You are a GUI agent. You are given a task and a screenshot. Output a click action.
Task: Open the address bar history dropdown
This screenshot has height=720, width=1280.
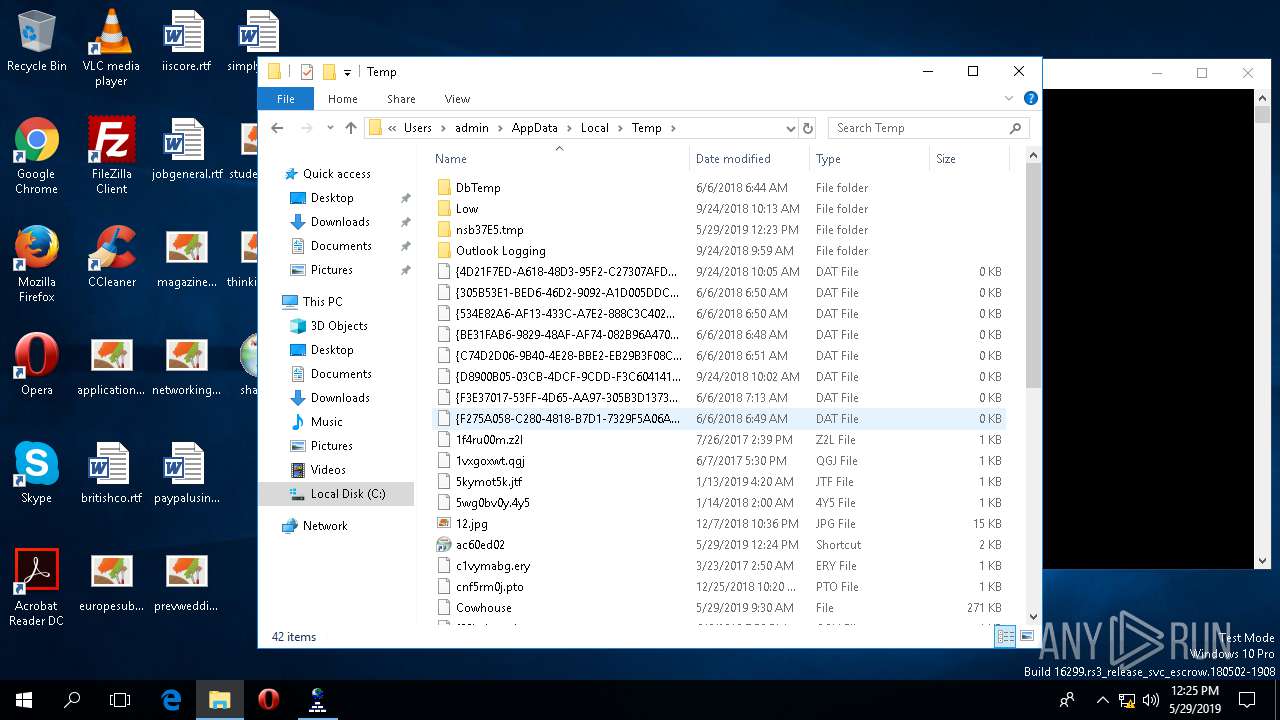pos(790,128)
